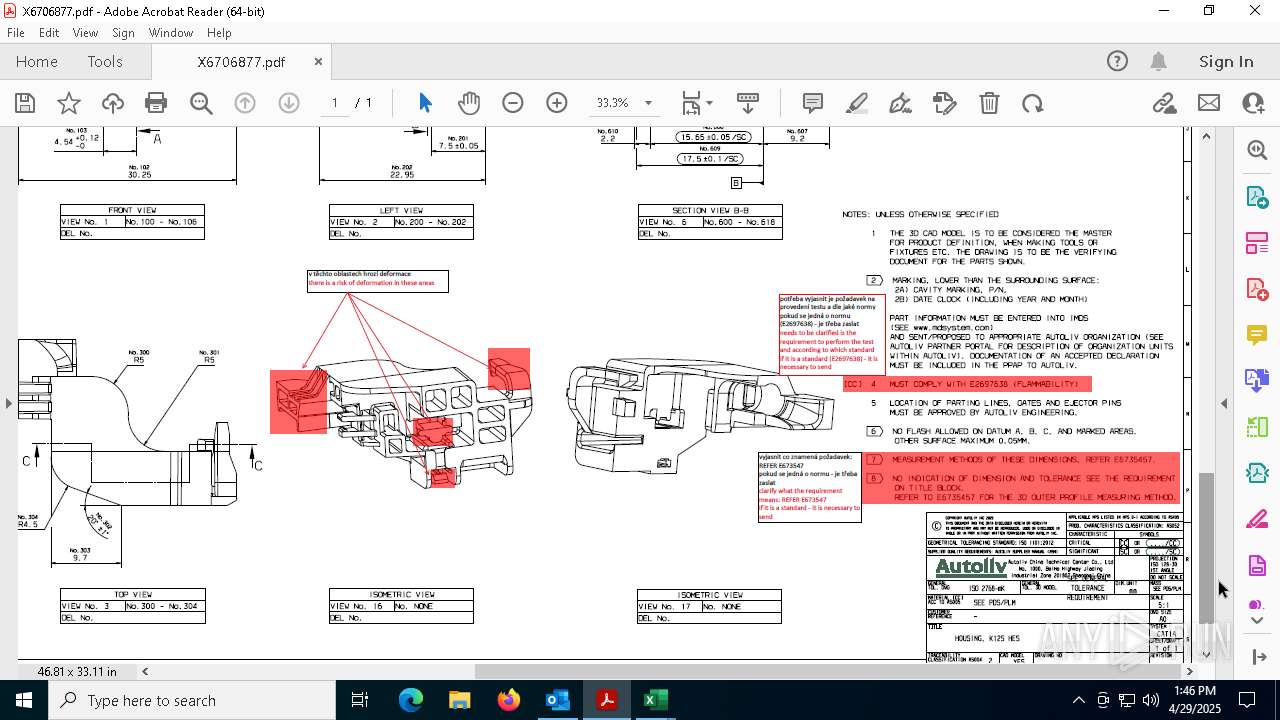Switch to the Tools tab
Screen dimensions: 1280x720
click(x=105, y=61)
